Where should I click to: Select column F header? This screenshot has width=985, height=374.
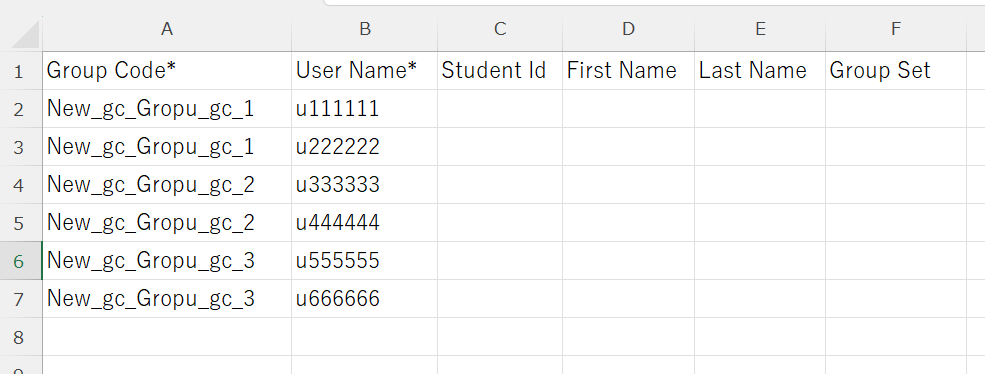click(x=896, y=29)
